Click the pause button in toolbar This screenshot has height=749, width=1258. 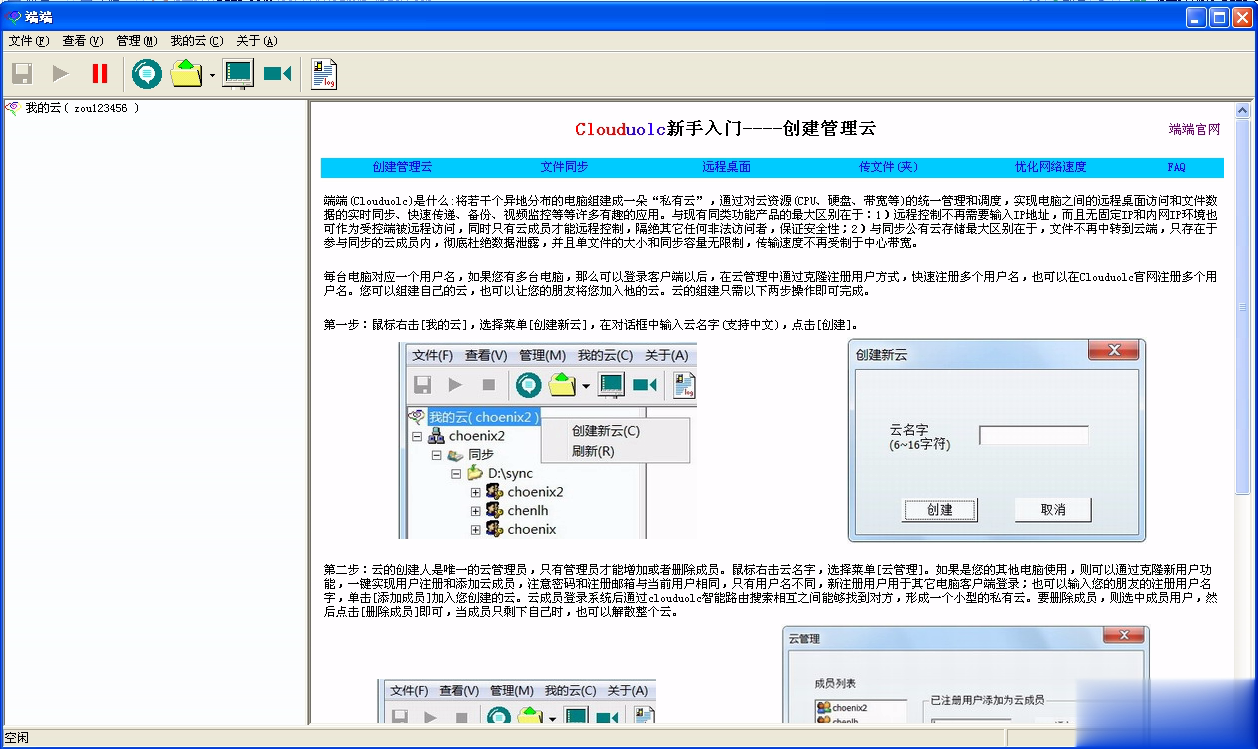(x=100, y=73)
